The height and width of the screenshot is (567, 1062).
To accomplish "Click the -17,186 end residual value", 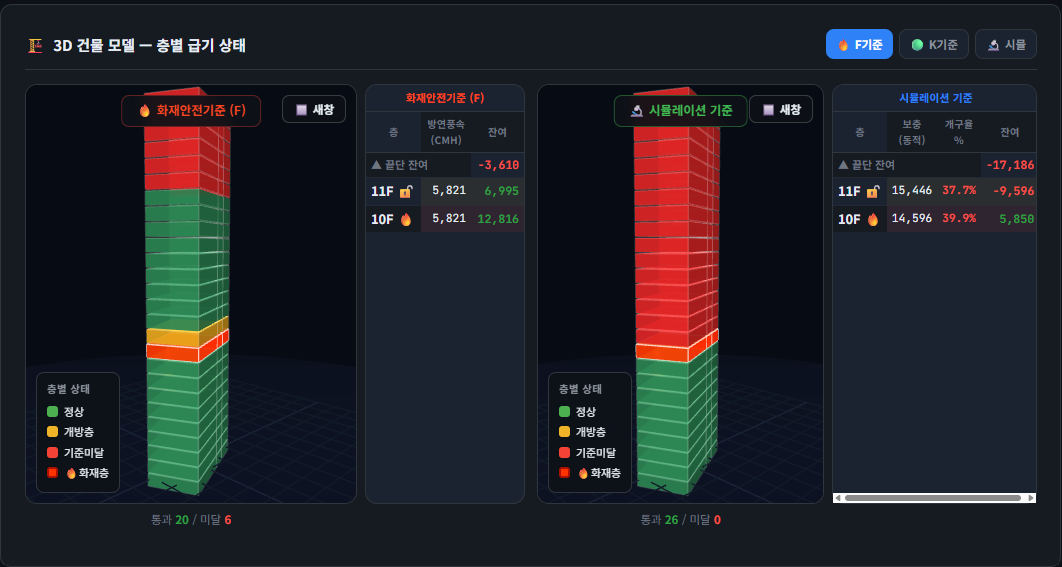I will click(x=1011, y=165).
